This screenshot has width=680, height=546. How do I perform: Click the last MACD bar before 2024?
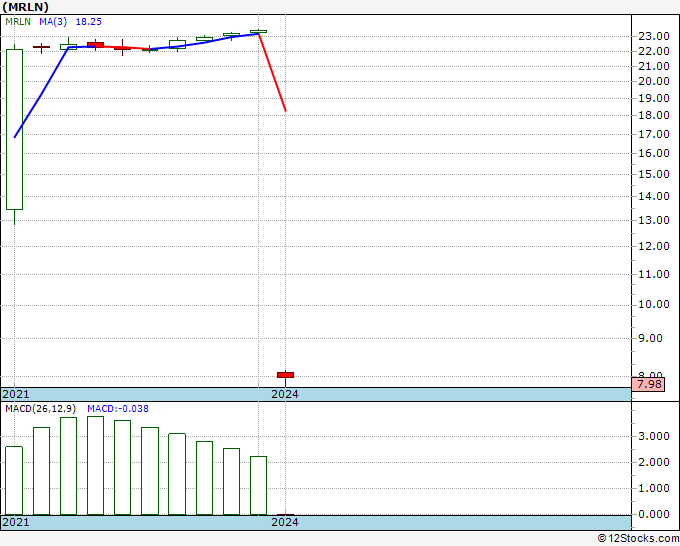[258, 485]
